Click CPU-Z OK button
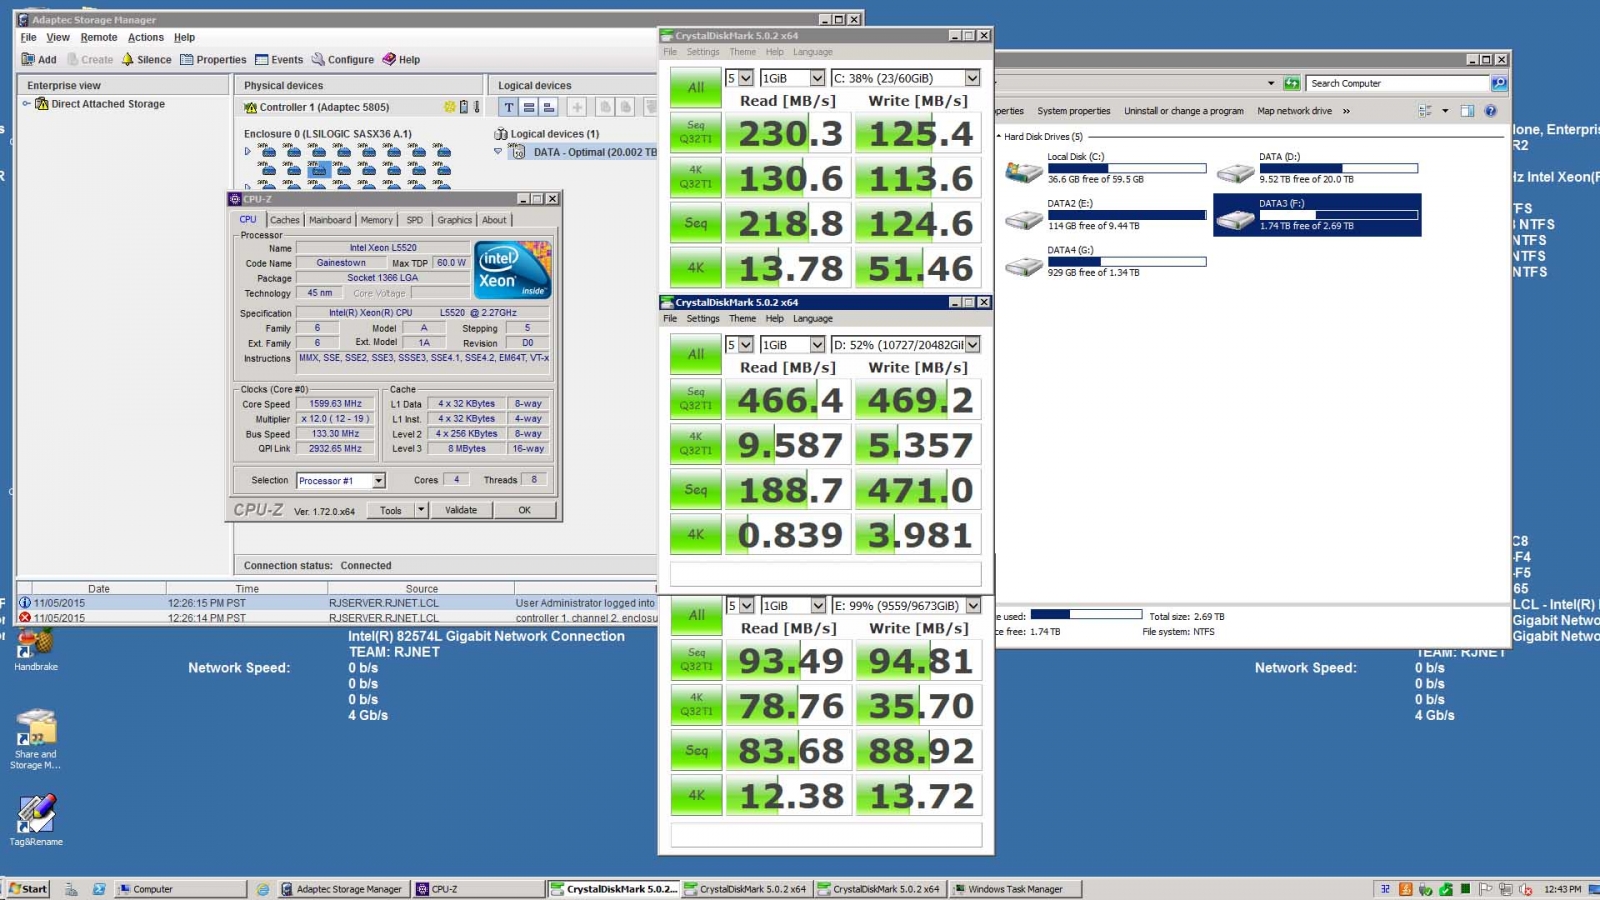Viewport: 1600px width, 900px height. 524,510
